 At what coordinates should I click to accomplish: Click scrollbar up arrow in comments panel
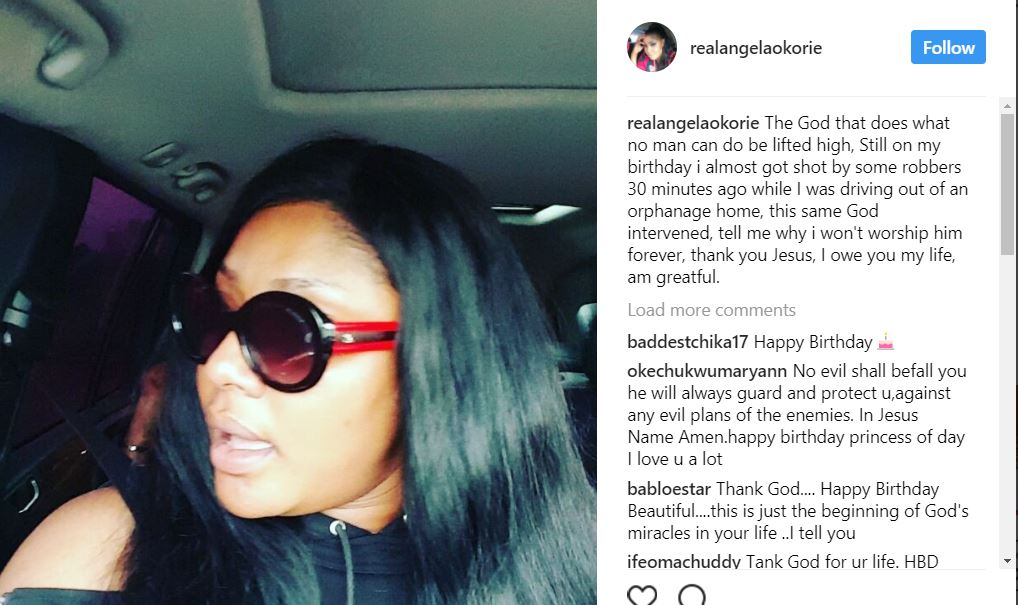point(1007,106)
